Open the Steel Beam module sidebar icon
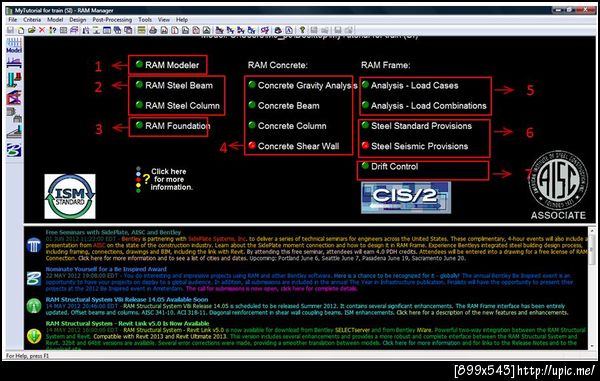Screen dimensions: 600x381 coord(14,62)
